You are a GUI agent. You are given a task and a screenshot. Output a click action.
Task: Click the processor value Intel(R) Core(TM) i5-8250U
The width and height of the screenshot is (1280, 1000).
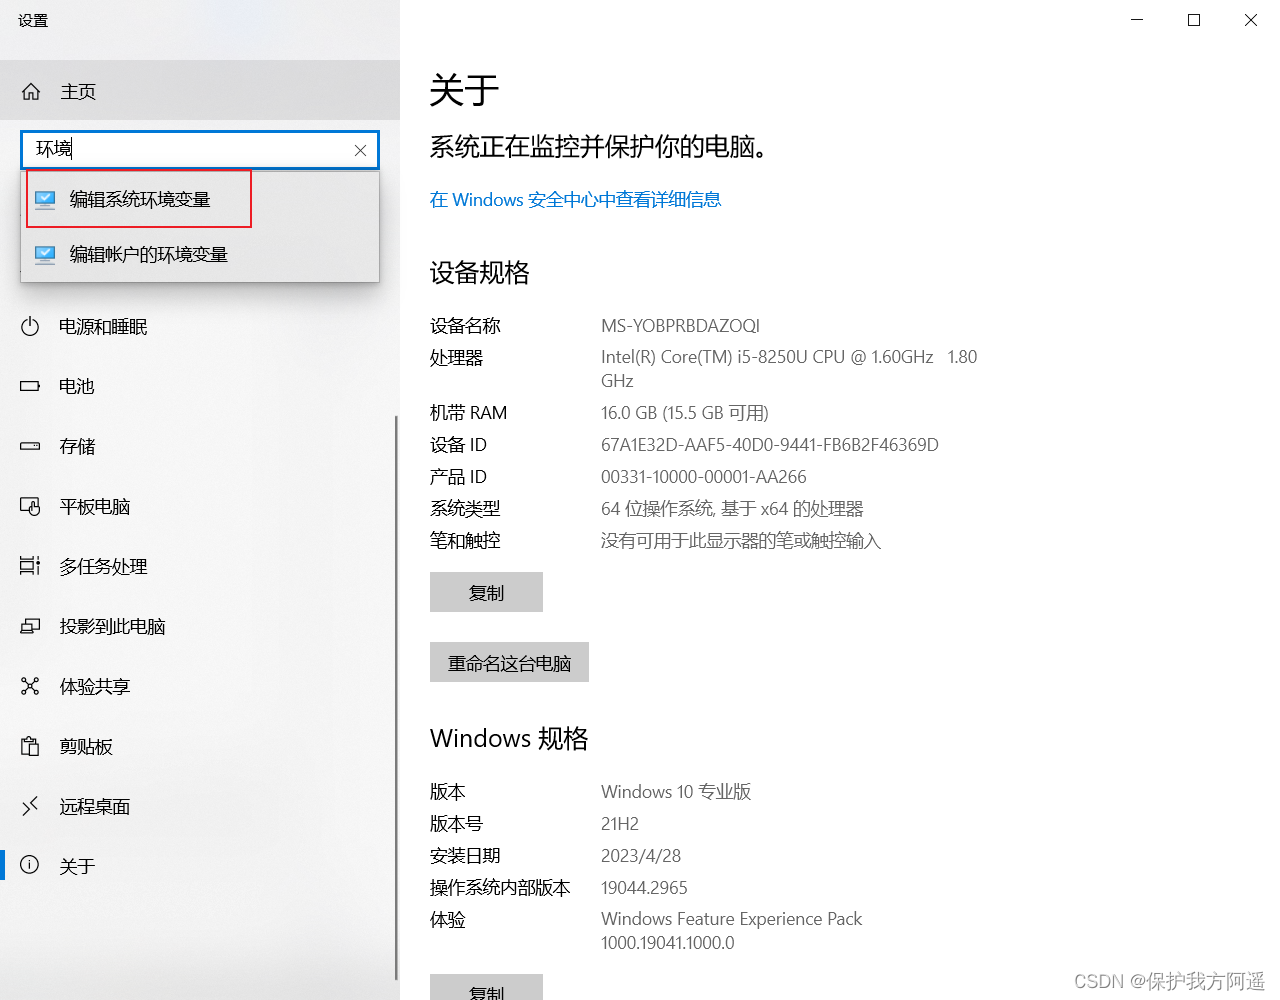click(789, 368)
